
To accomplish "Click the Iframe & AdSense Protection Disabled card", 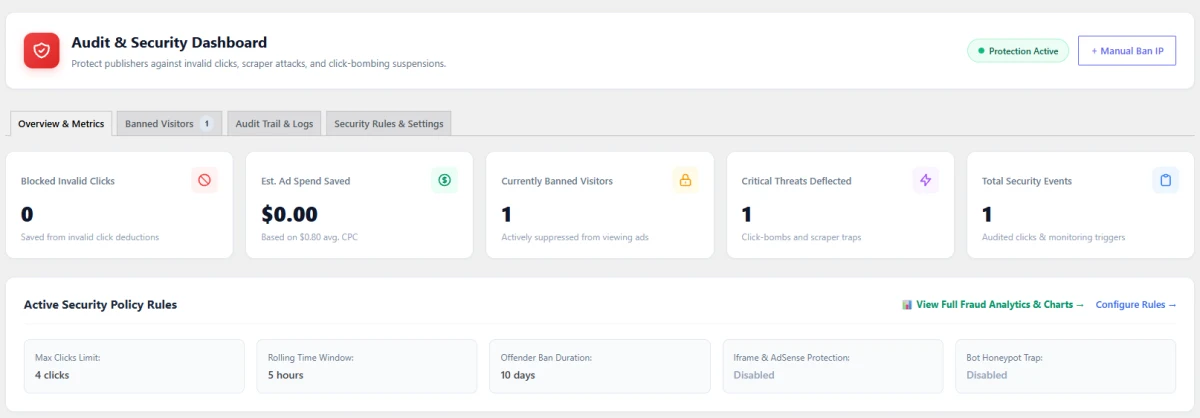I will click(x=832, y=366).
